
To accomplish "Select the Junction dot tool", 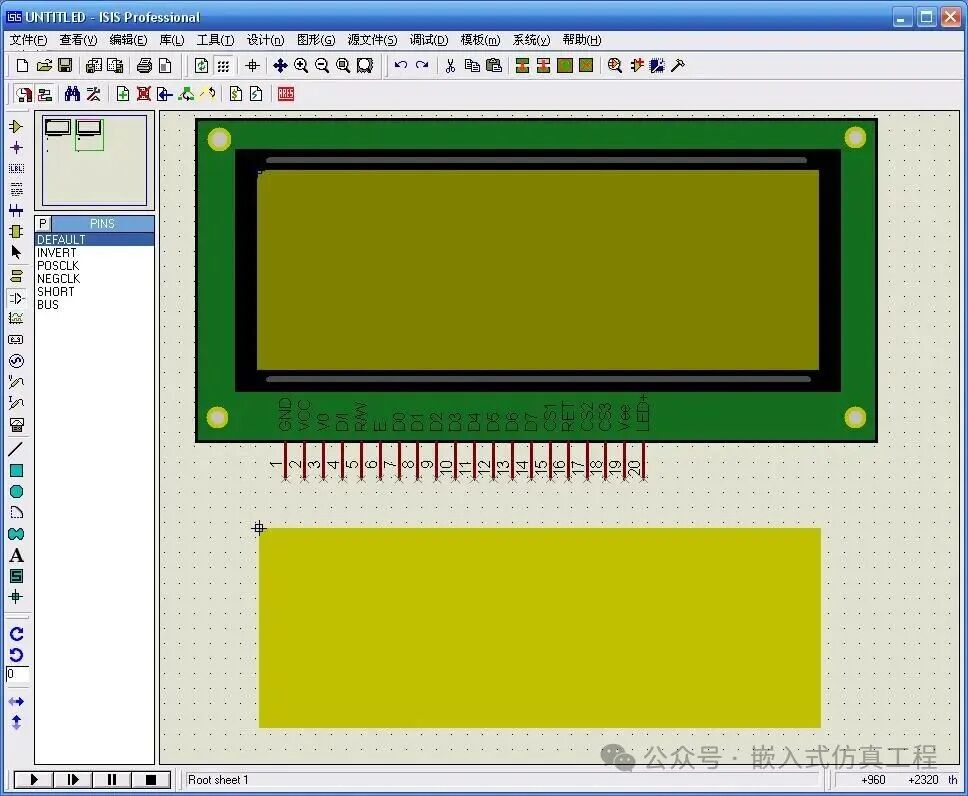I will (17, 148).
